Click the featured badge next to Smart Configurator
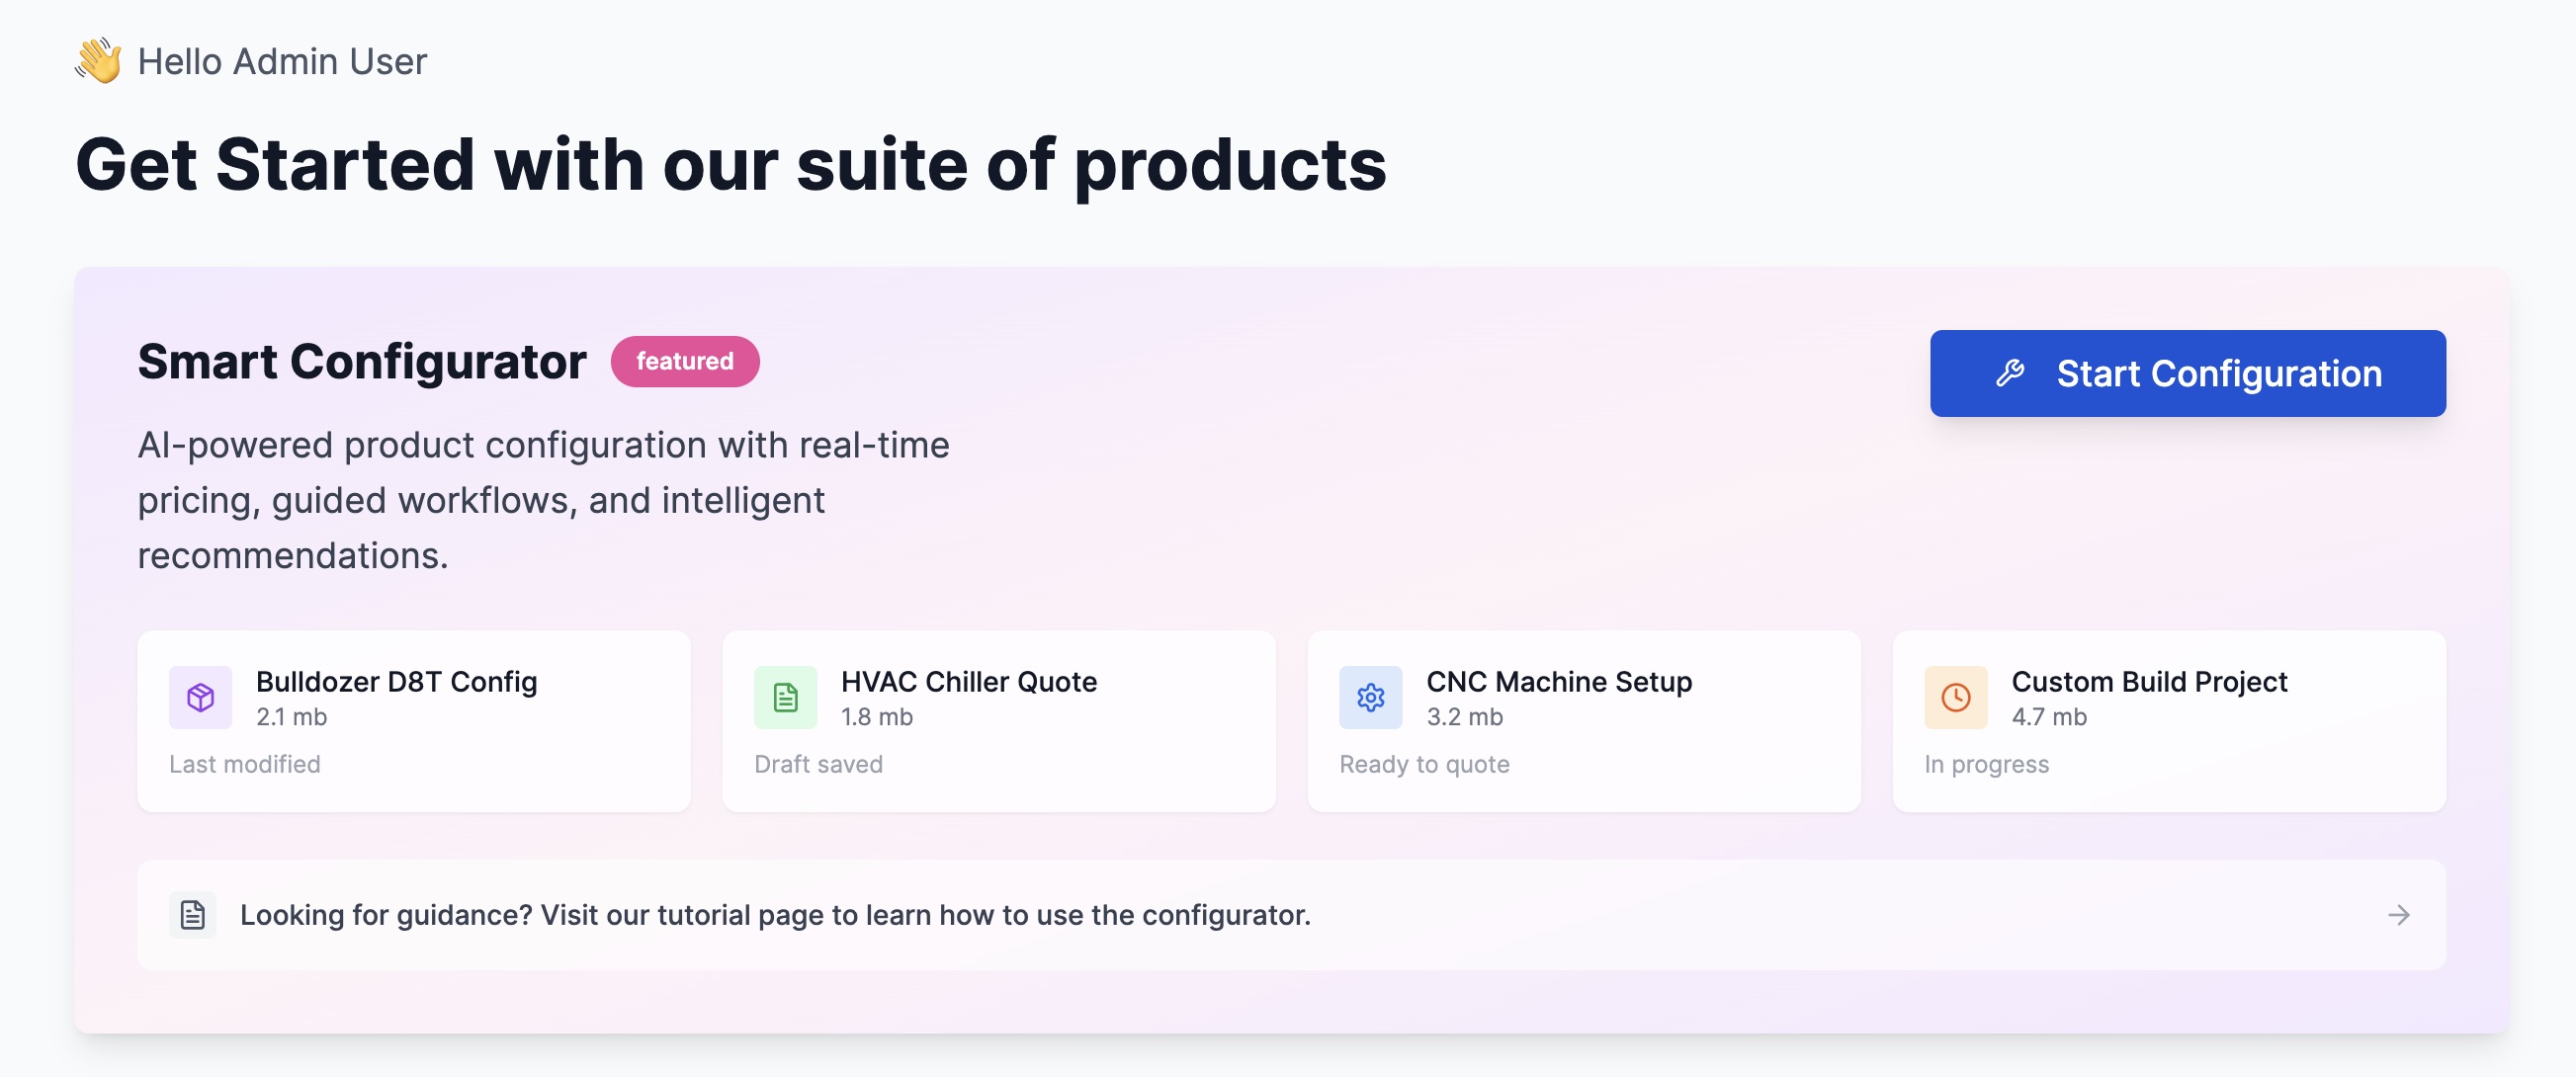2576x1077 pixels. coord(684,361)
